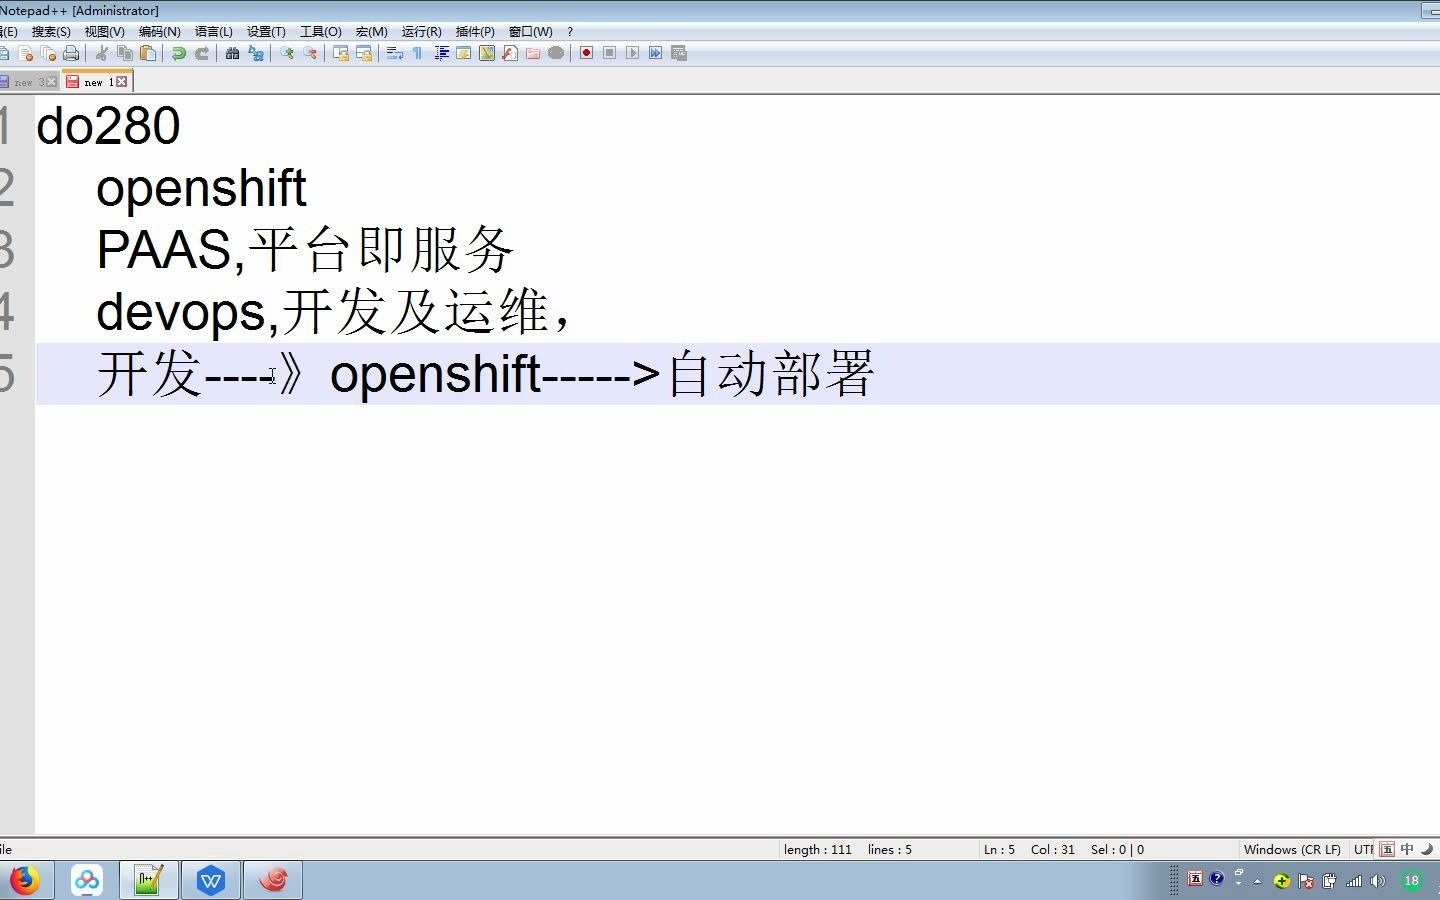Open the 视图(V) menu
The width and height of the screenshot is (1440, 900).
(x=105, y=32)
